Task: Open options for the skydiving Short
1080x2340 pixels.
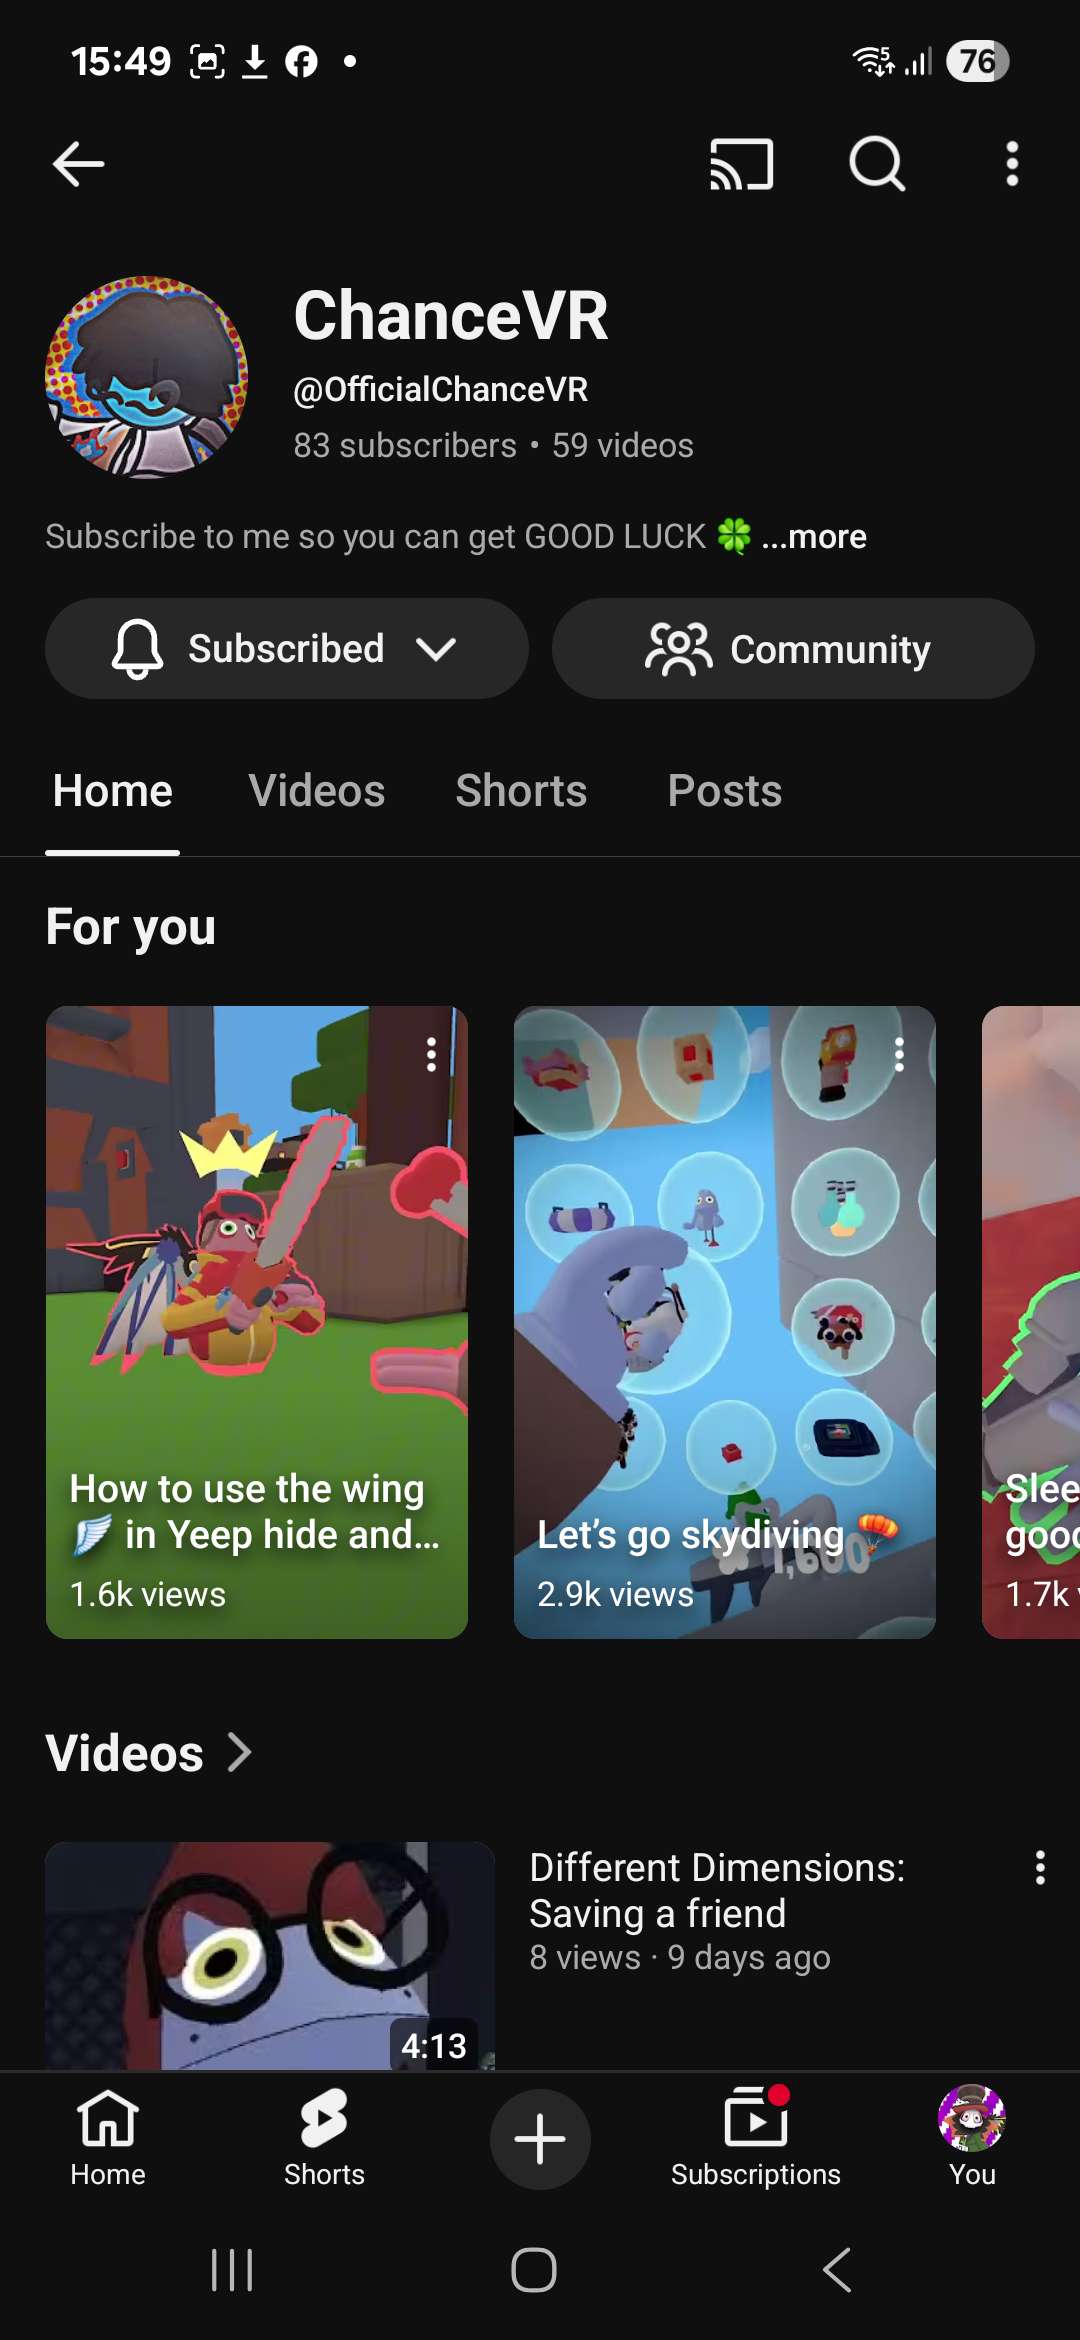Action: (899, 1054)
